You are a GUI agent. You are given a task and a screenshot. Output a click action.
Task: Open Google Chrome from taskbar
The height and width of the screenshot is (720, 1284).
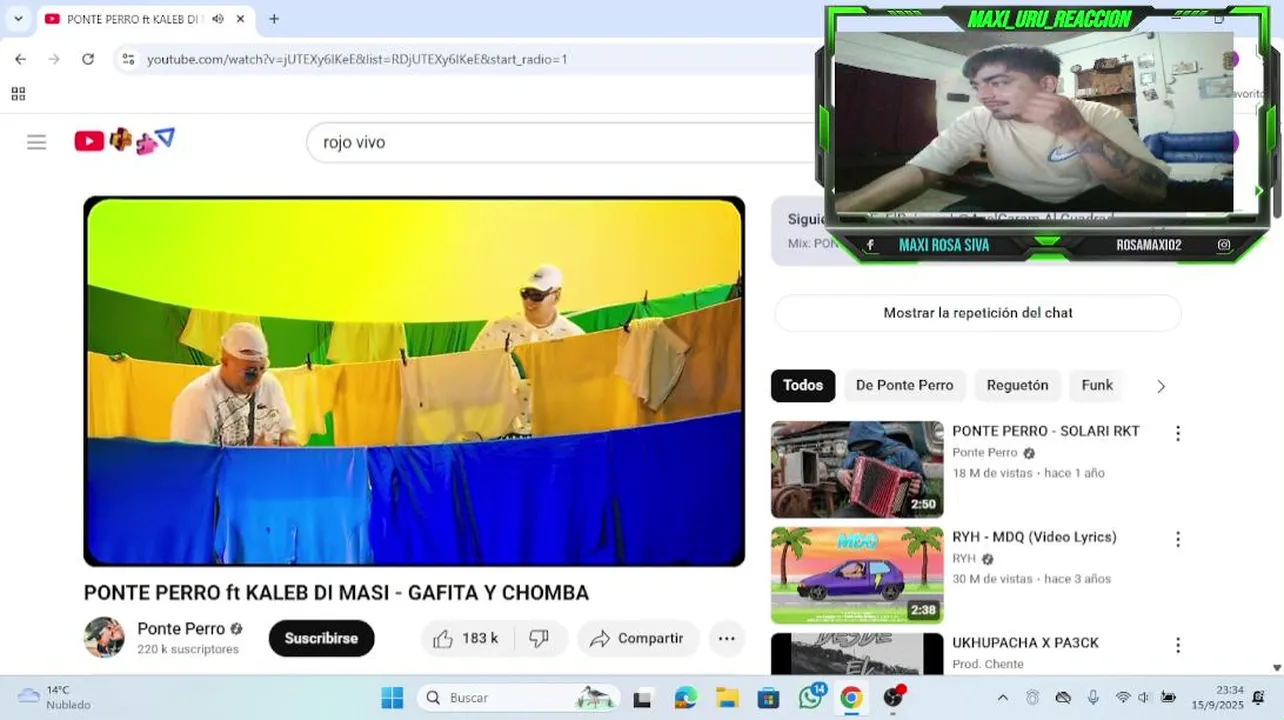point(851,698)
